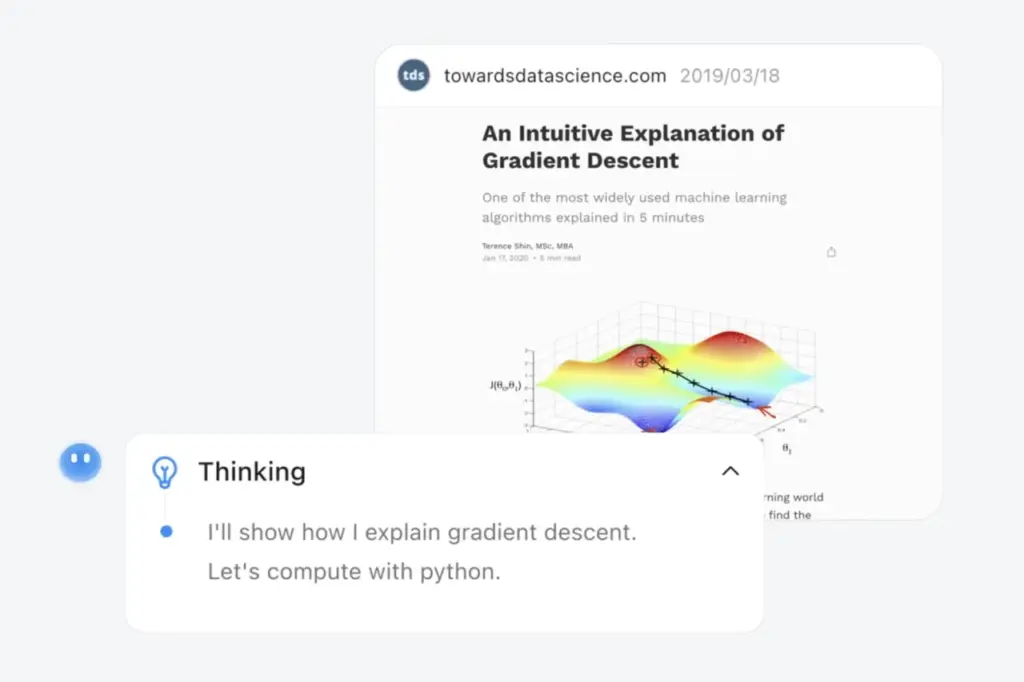Click the right red peak of the surface plot
Screen dimensions: 1024x682
point(737,345)
